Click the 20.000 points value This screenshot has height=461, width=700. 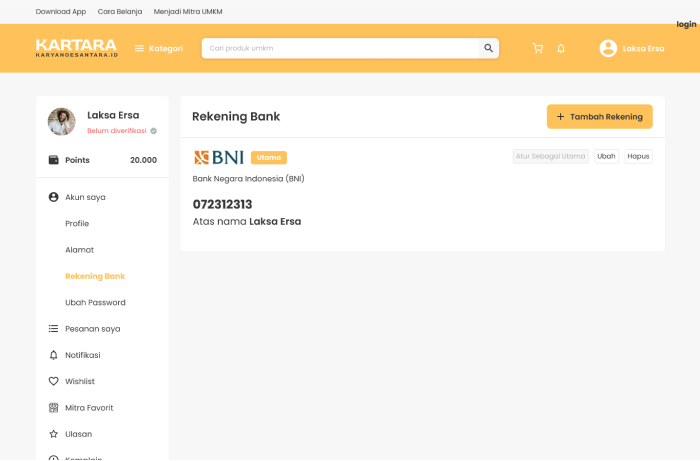[143, 160]
